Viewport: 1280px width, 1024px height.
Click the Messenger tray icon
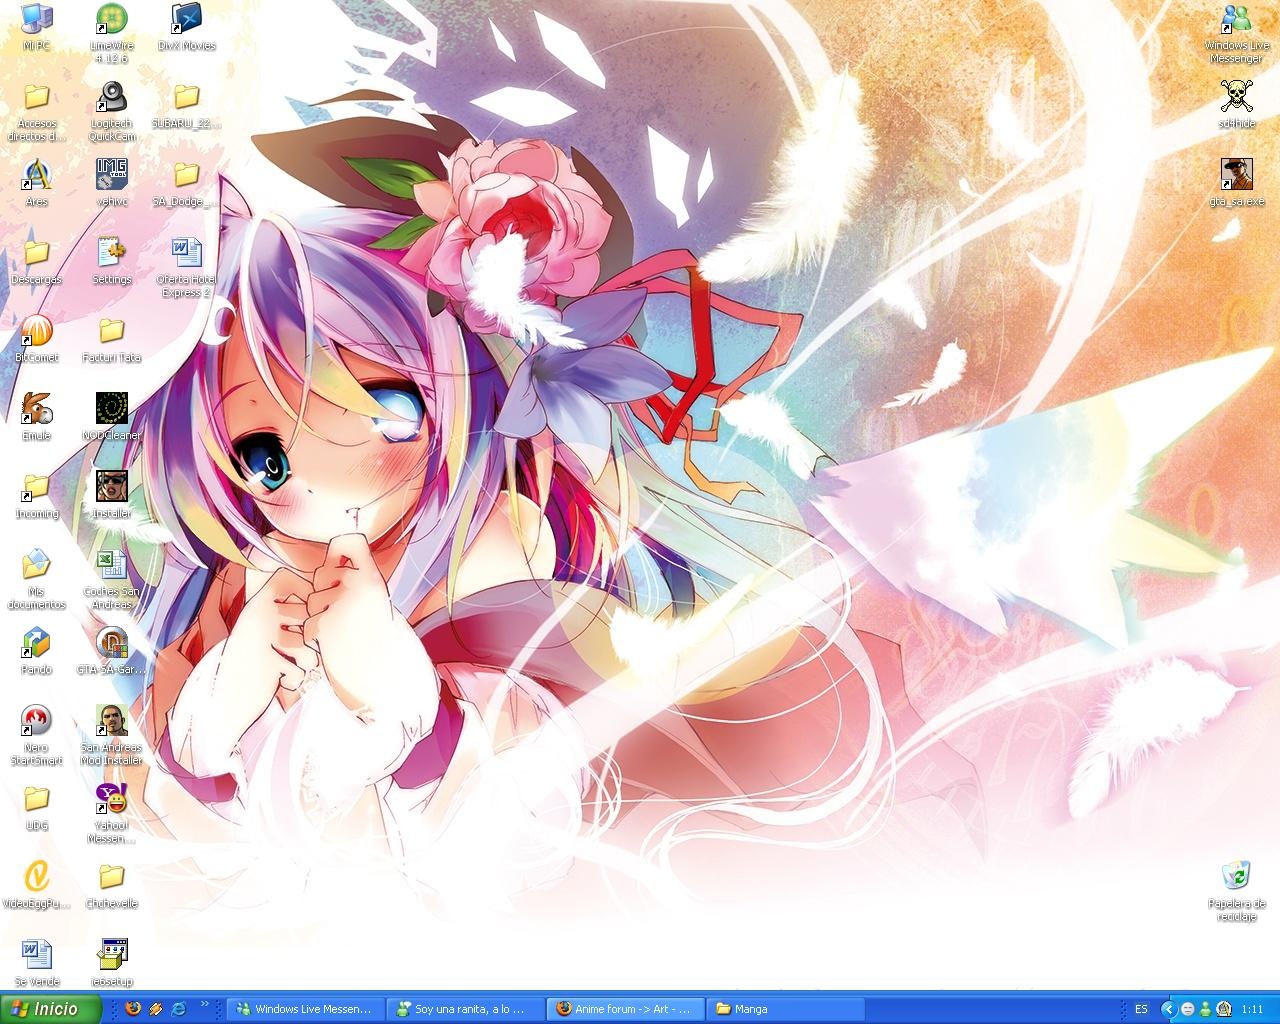[x=1205, y=1009]
